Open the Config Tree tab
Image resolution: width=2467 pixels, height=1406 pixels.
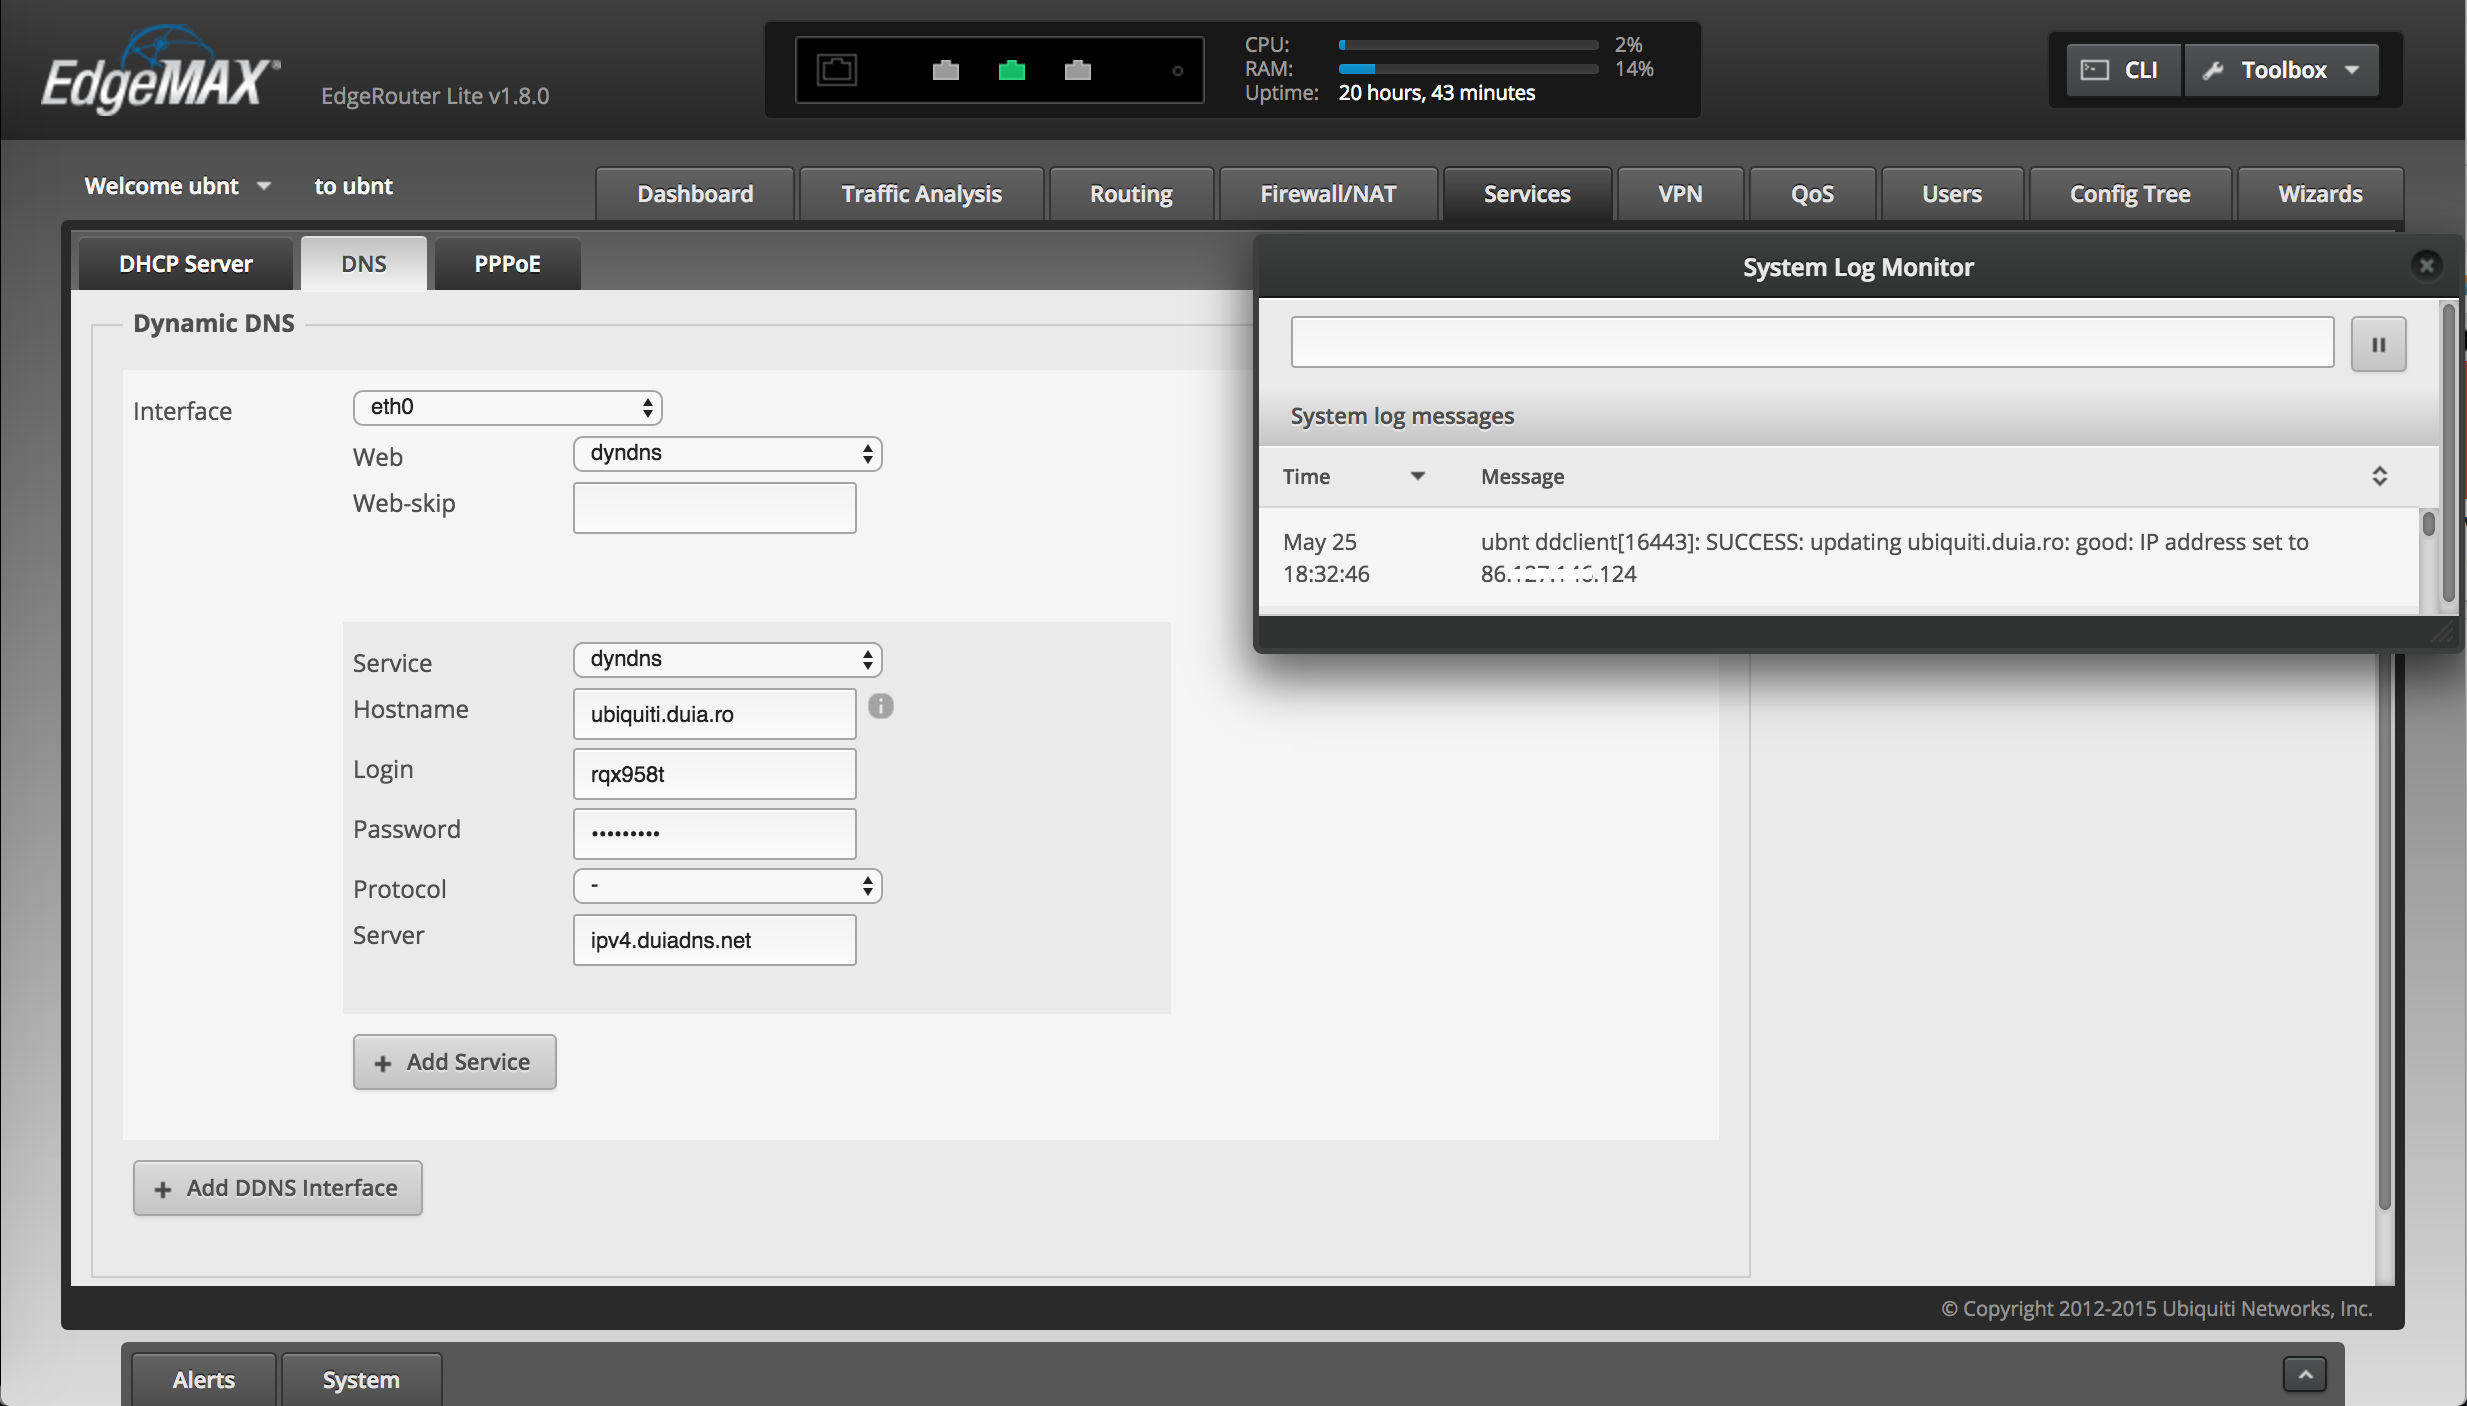2130,194
